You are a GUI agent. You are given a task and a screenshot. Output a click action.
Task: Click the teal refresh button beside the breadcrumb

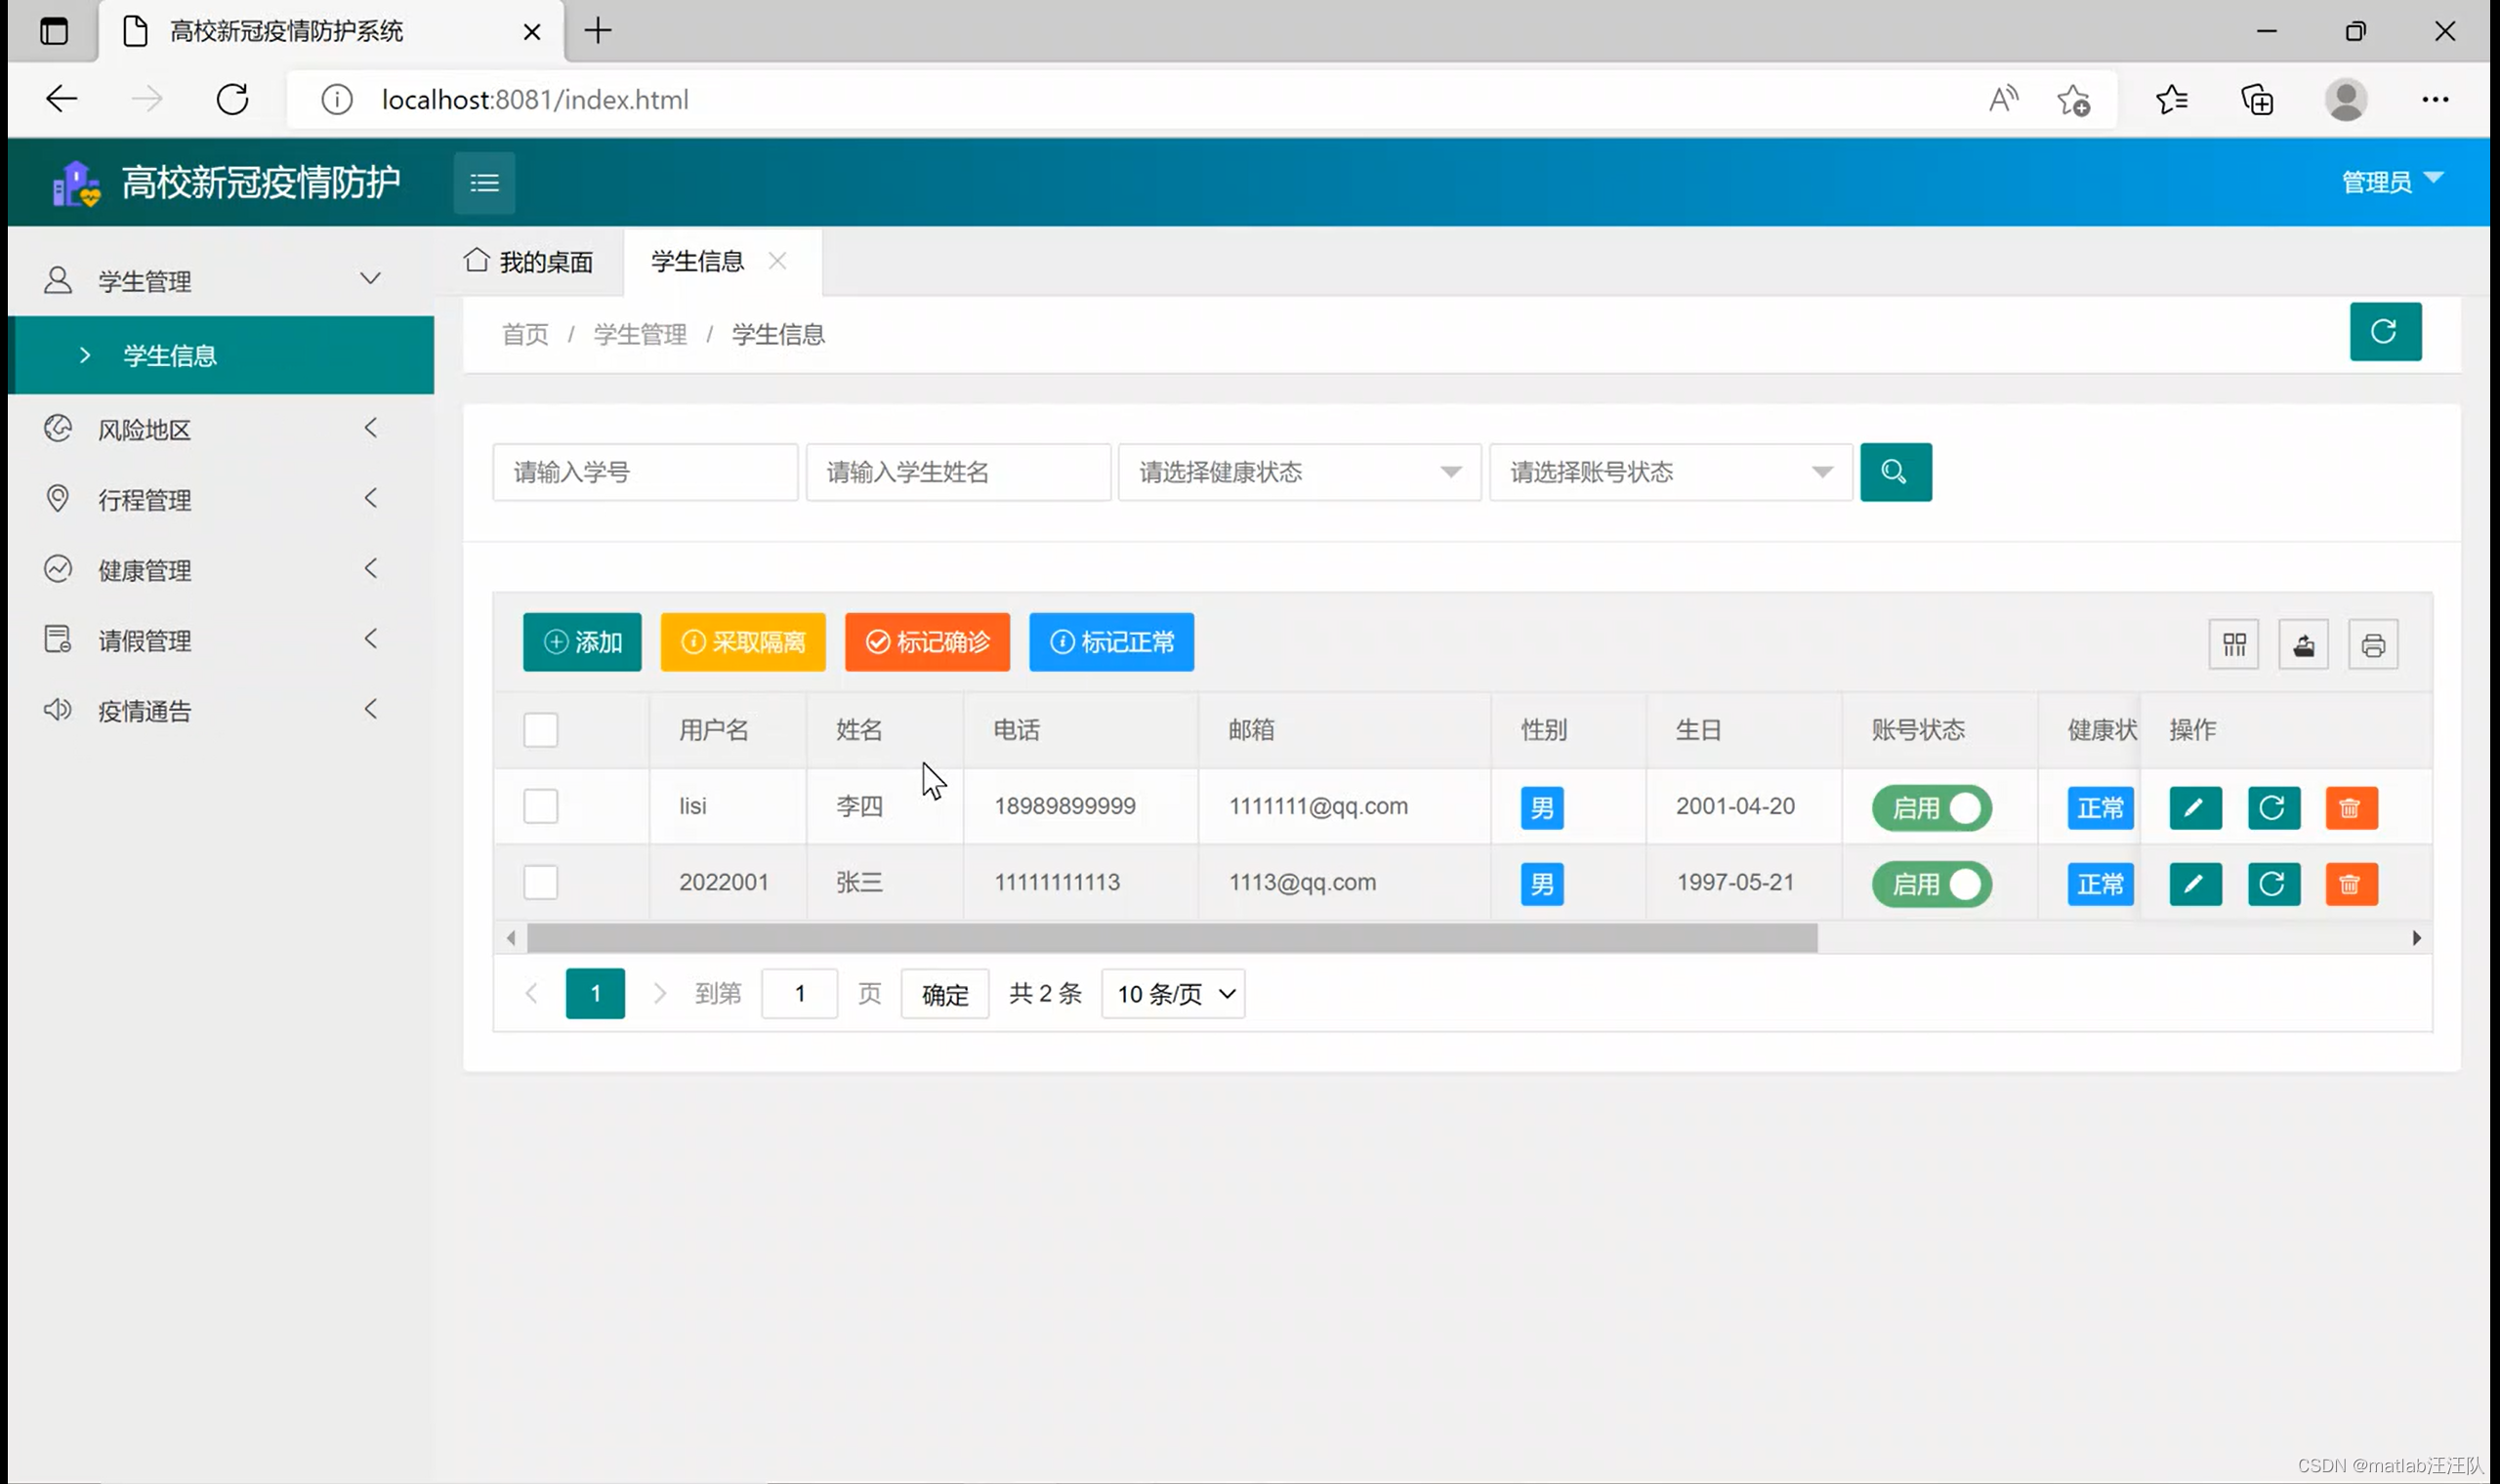coord(2384,332)
